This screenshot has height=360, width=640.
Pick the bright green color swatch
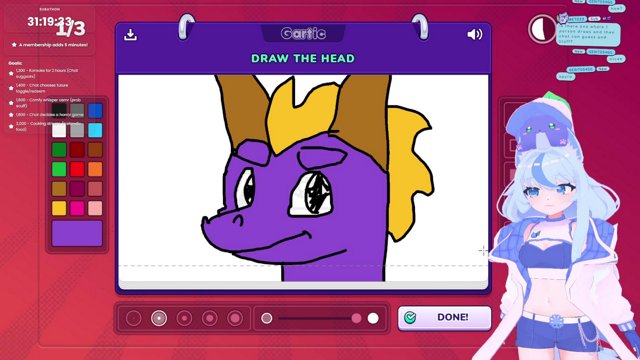(59, 169)
